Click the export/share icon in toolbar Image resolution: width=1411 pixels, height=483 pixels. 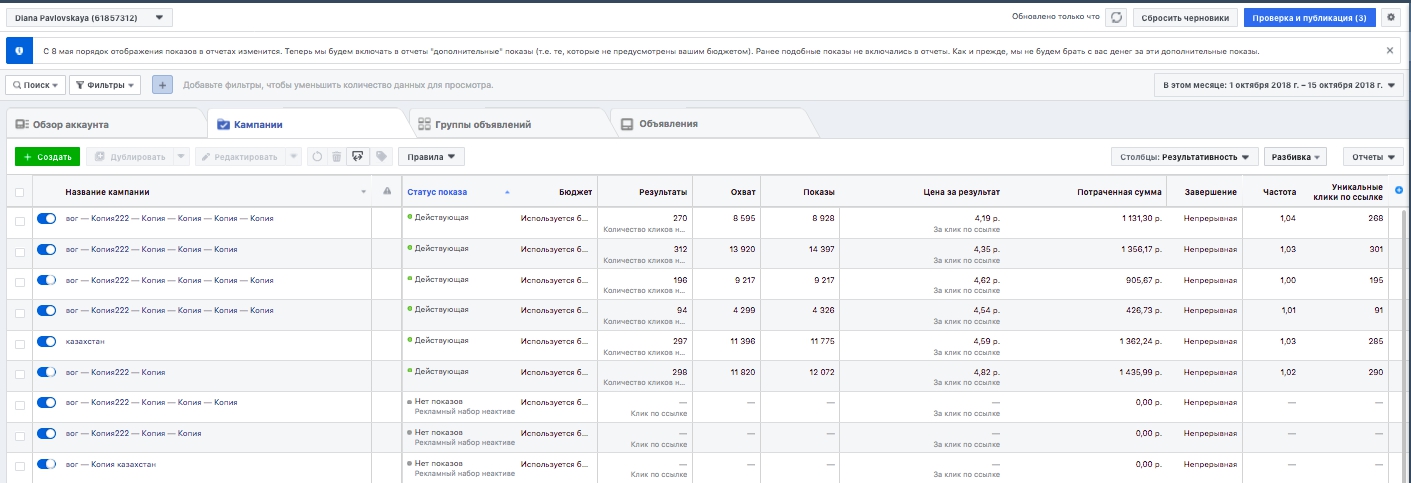coord(358,156)
